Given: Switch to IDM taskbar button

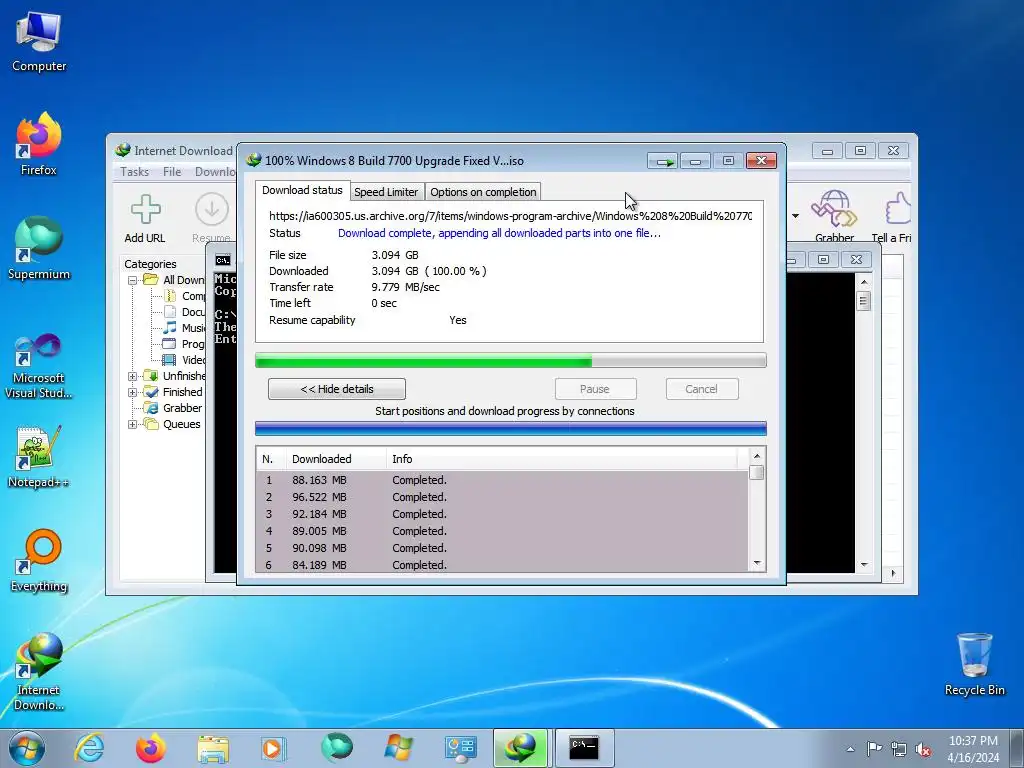Looking at the screenshot, I should pos(520,748).
